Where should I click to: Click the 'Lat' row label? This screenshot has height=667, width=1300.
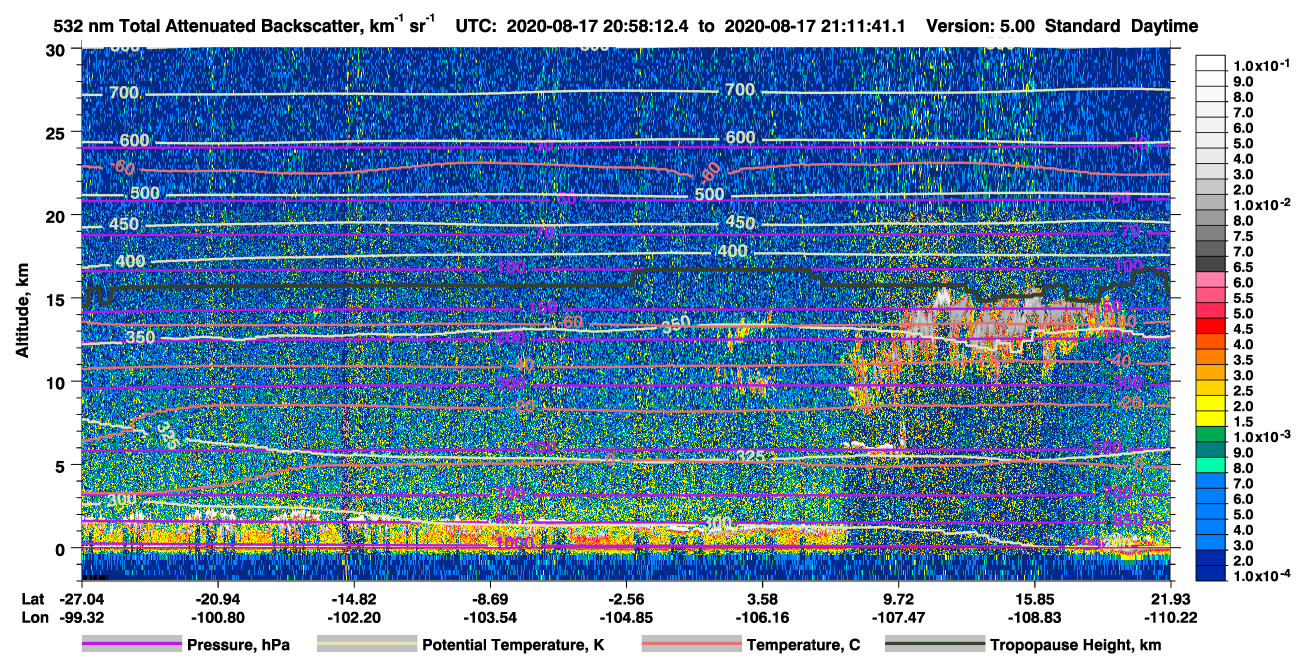click(33, 597)
